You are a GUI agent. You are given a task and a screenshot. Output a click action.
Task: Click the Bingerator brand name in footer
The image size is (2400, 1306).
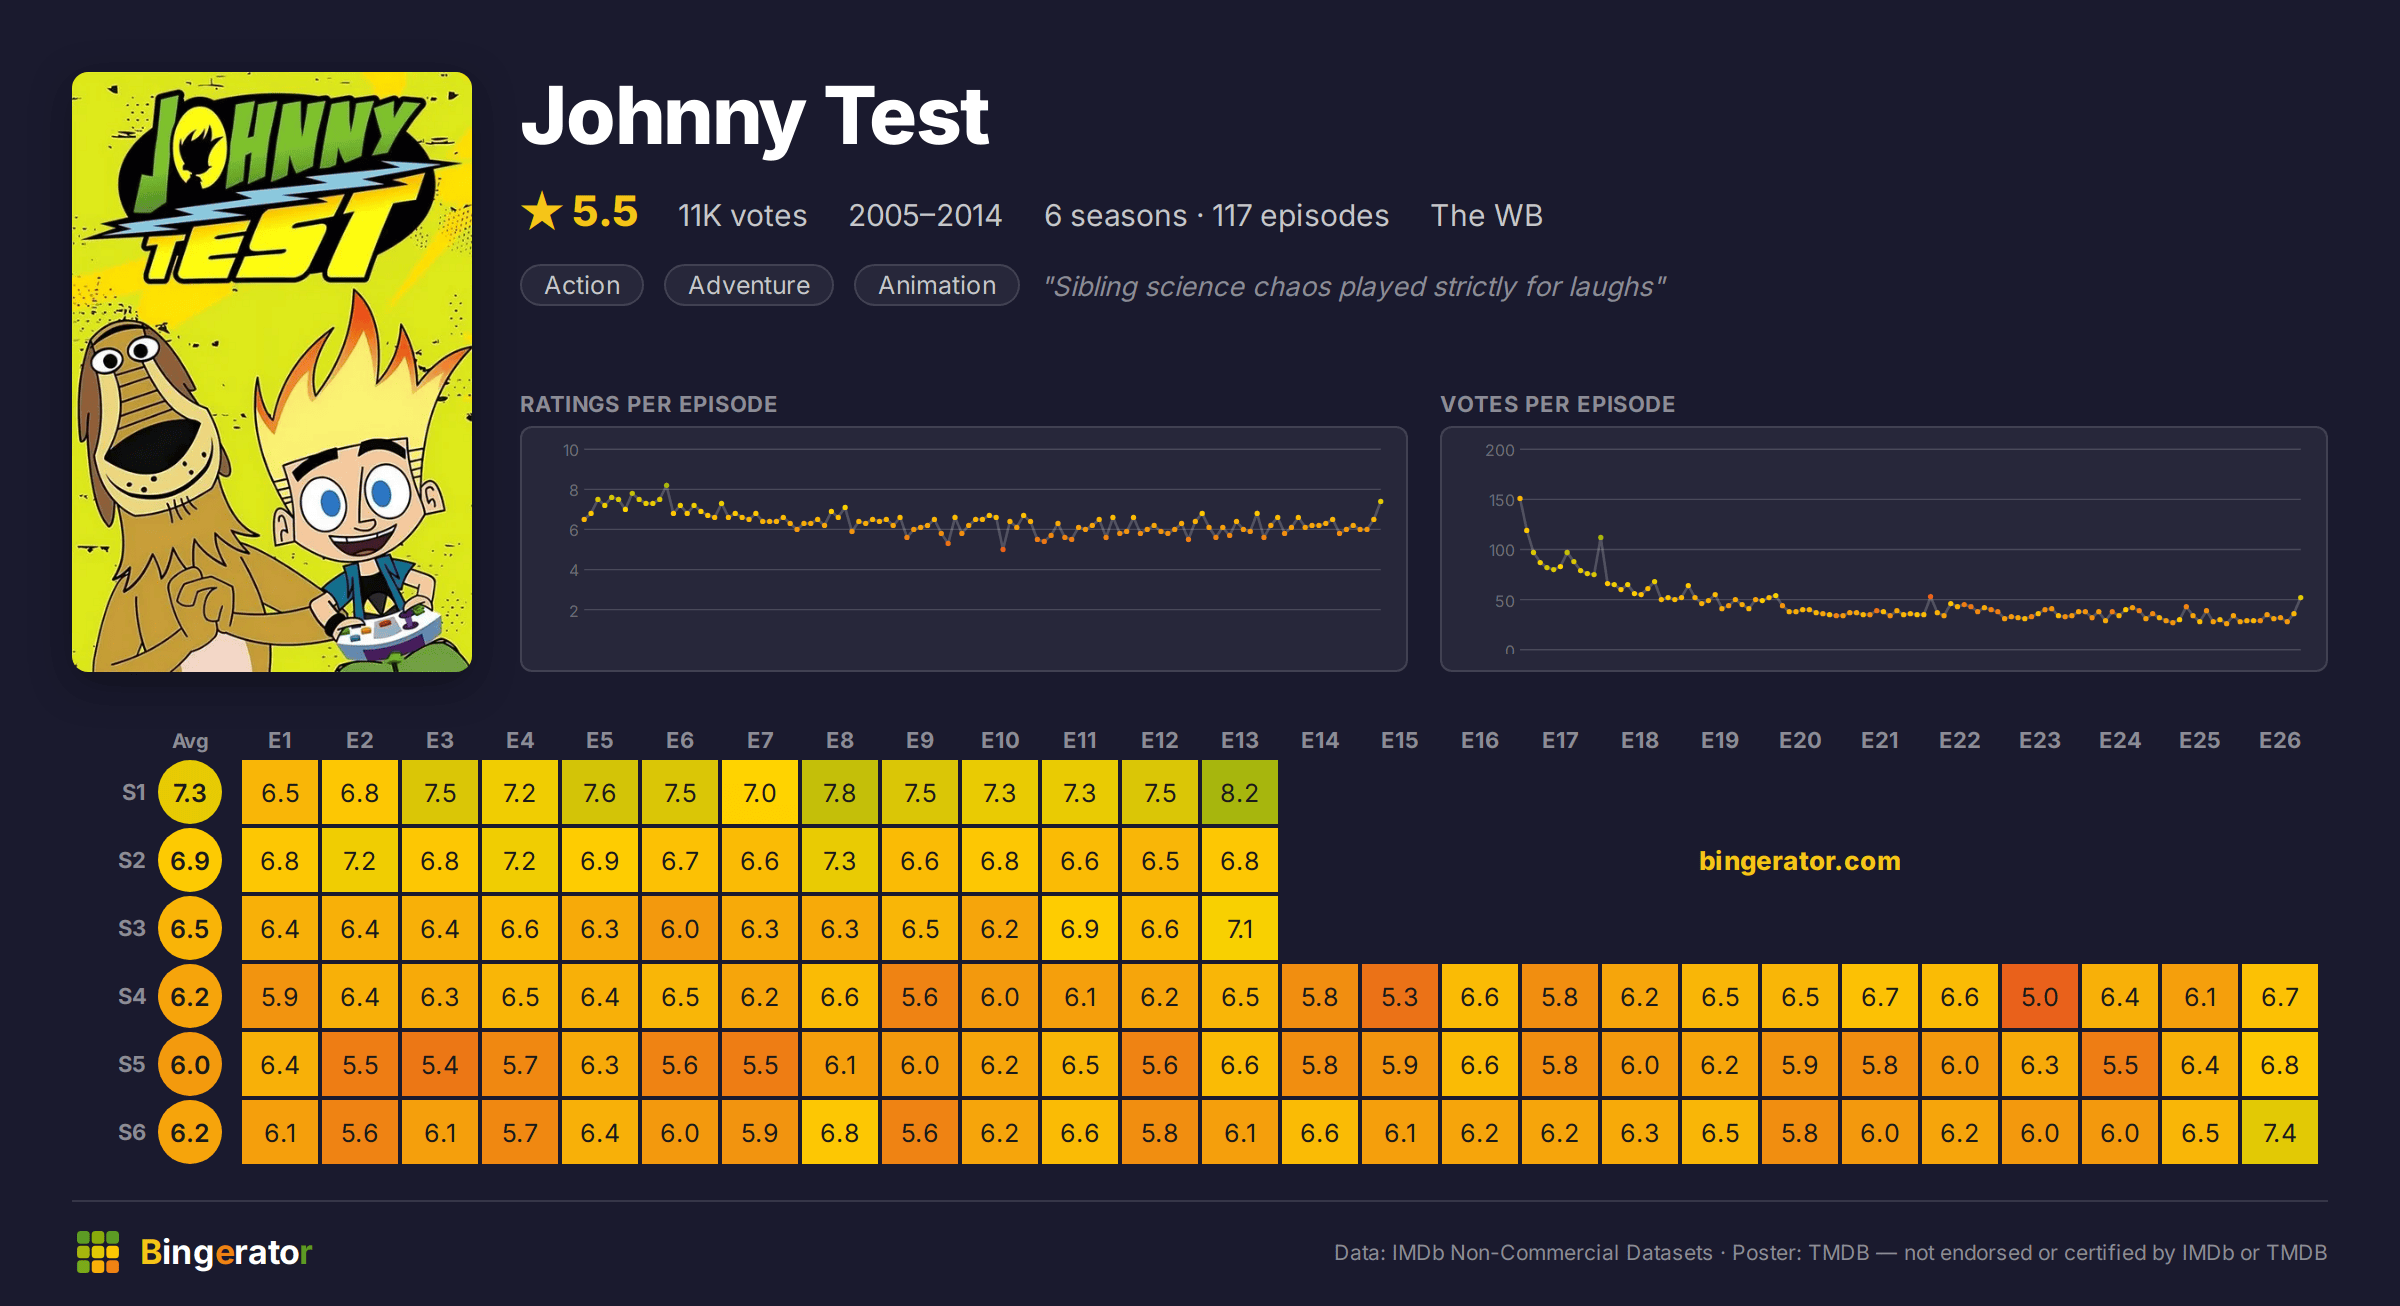point(226,1252)
